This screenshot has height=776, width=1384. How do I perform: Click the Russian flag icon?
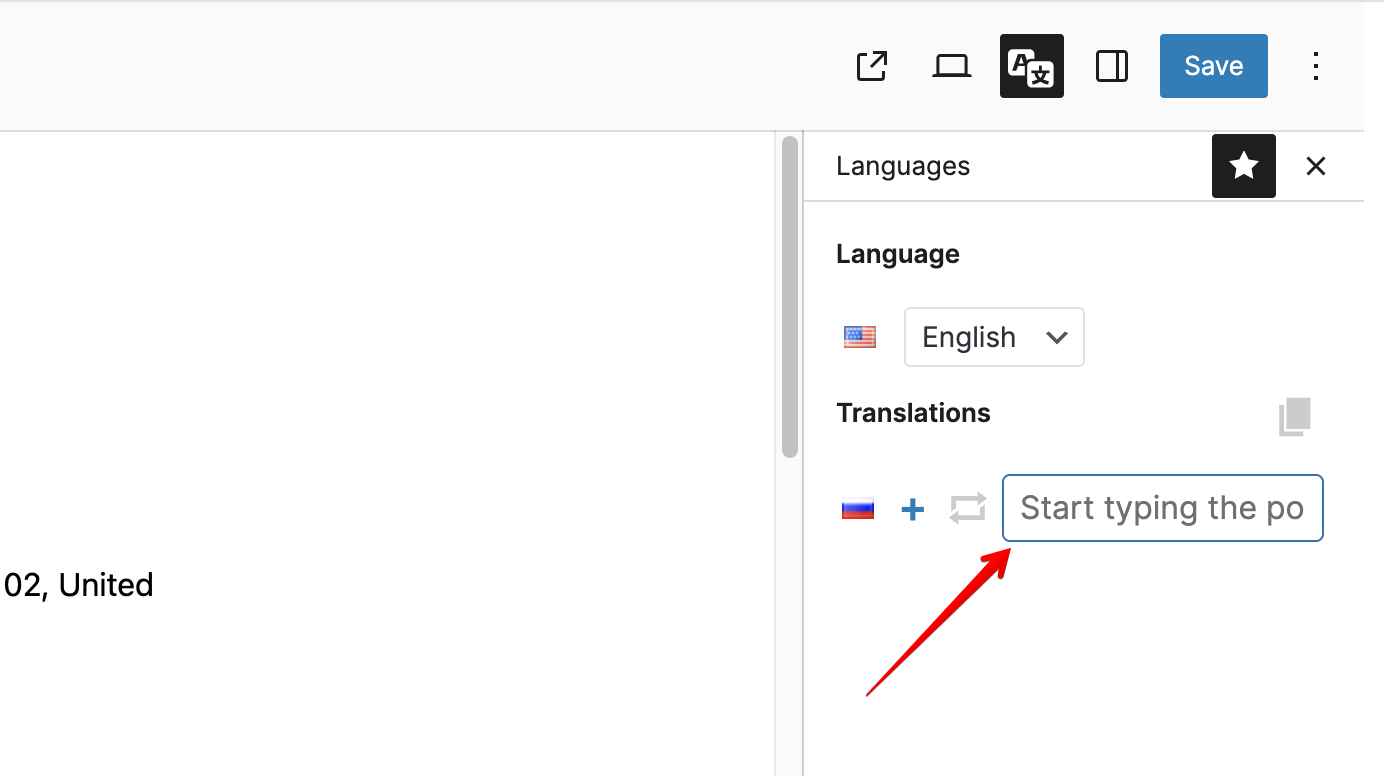tap(858, 509)
